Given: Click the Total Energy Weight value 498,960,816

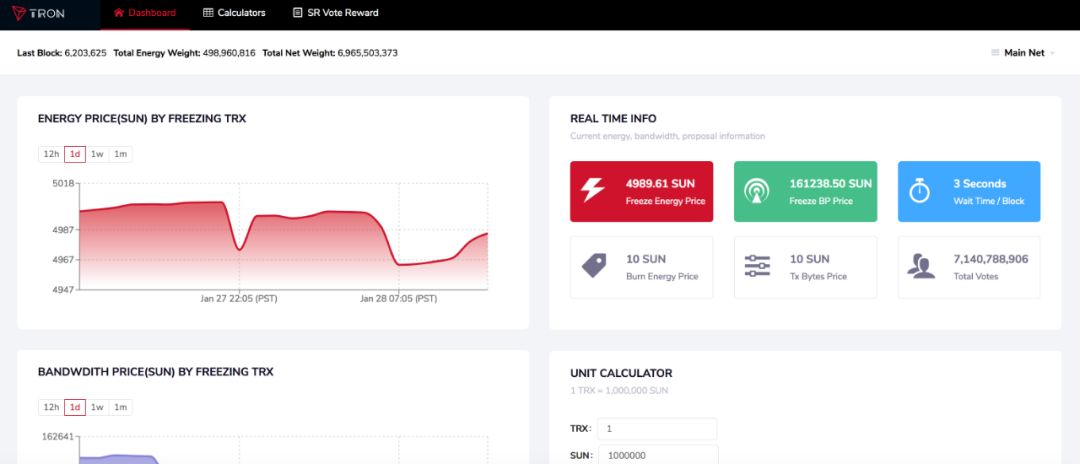Looking at the screenshot, I should [229, 53].
